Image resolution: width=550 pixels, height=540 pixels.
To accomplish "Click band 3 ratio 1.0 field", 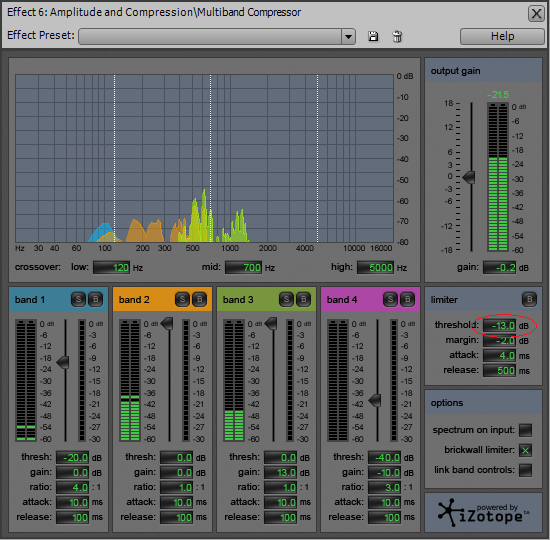I will [x=281, y=487].
